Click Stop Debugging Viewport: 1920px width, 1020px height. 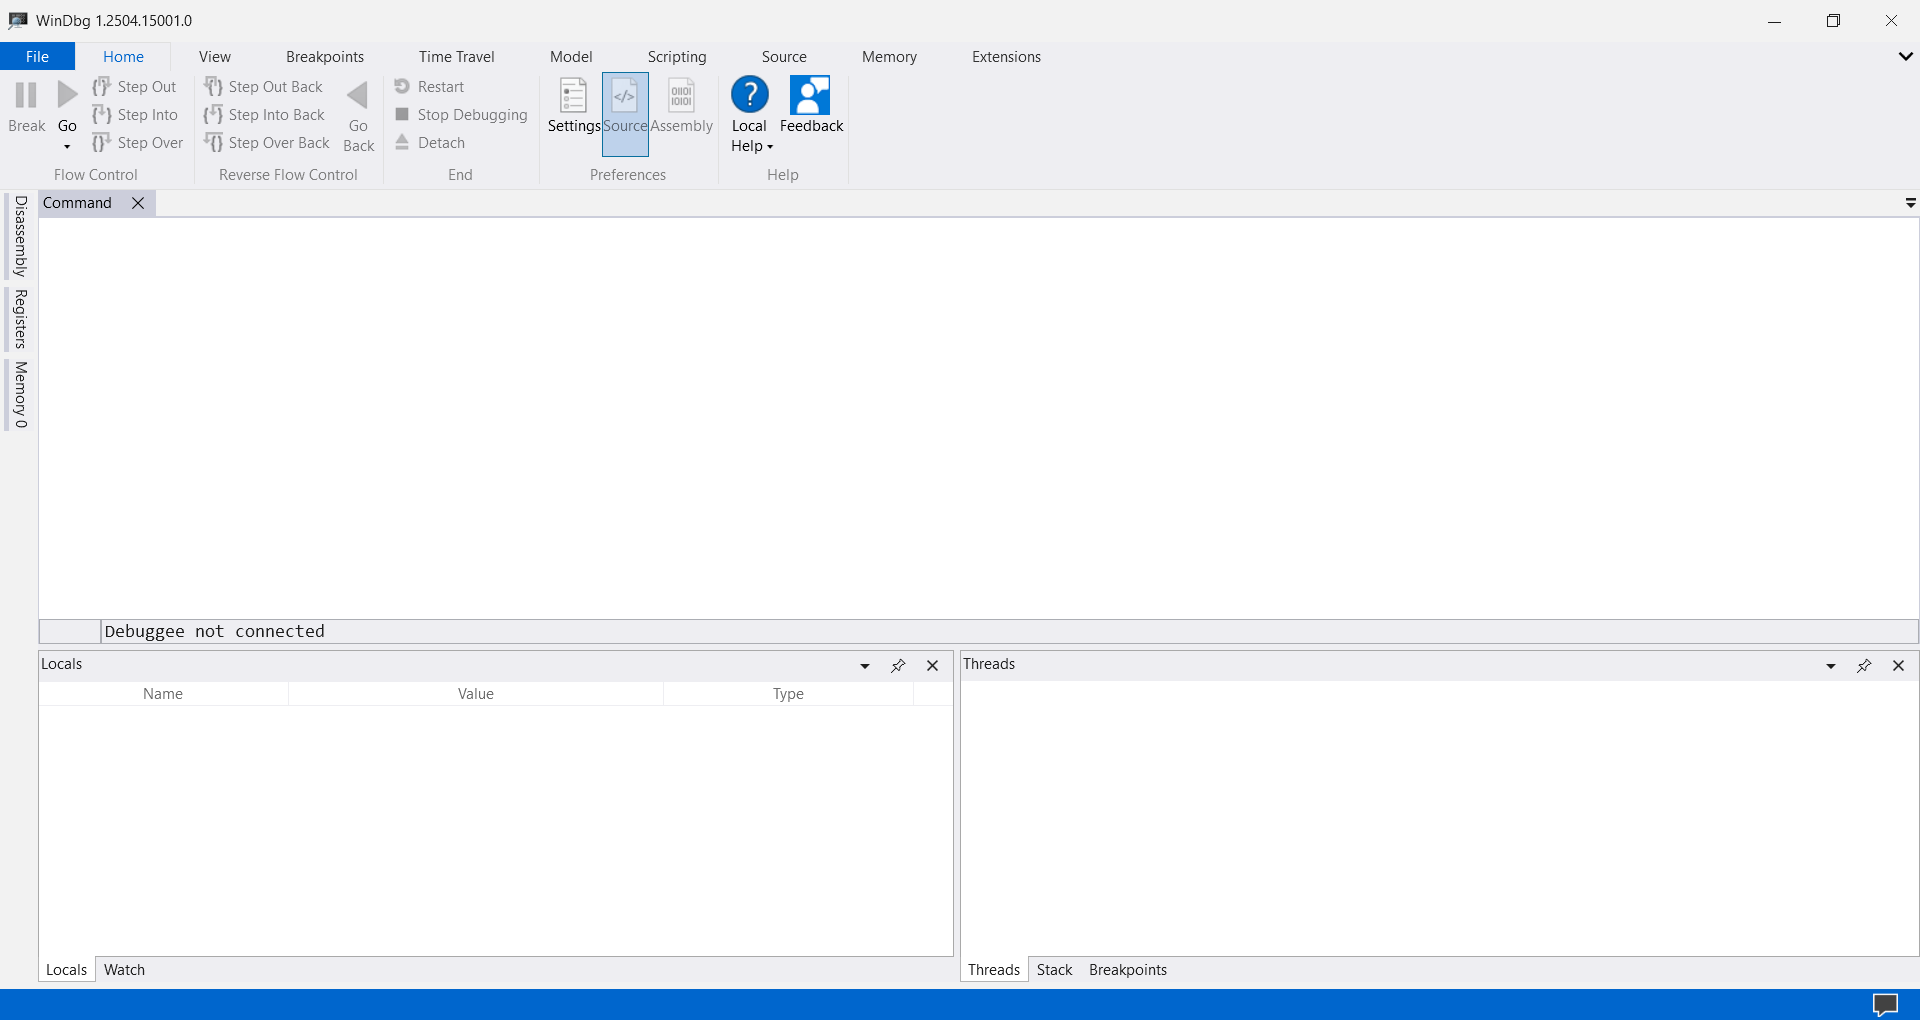(461, 115)
